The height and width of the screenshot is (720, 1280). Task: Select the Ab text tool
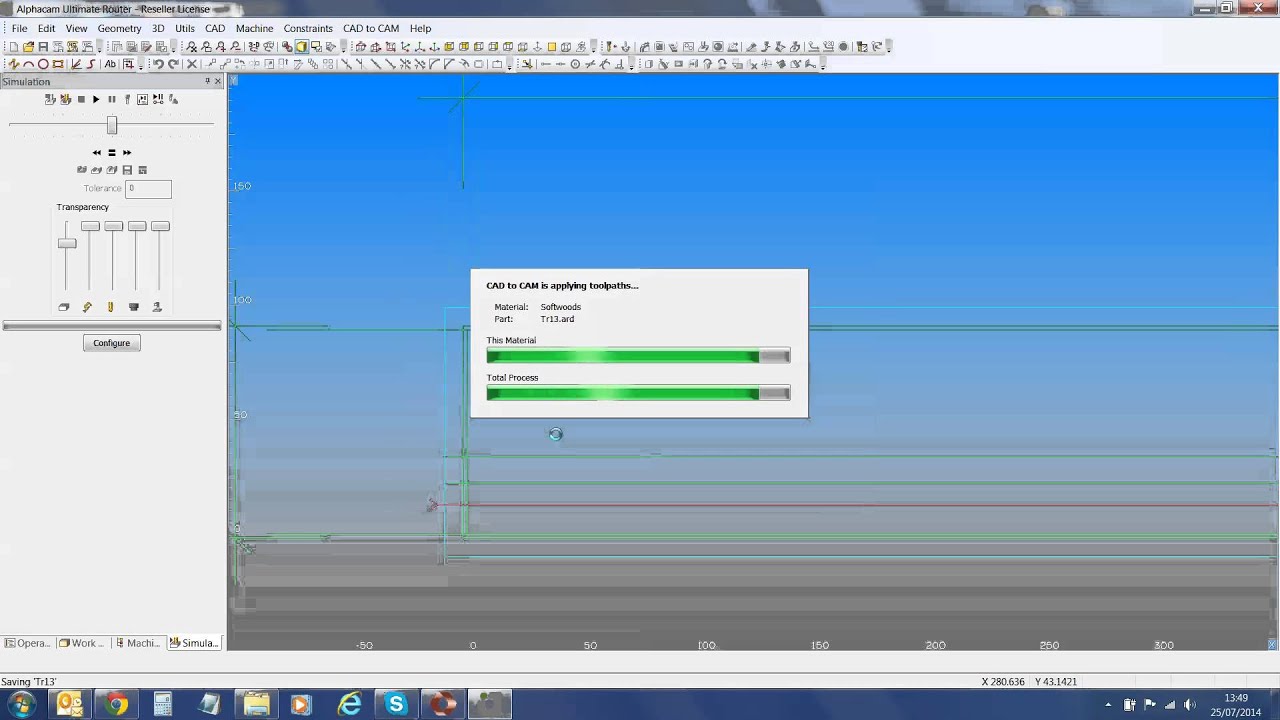click(x=110, y=64)
